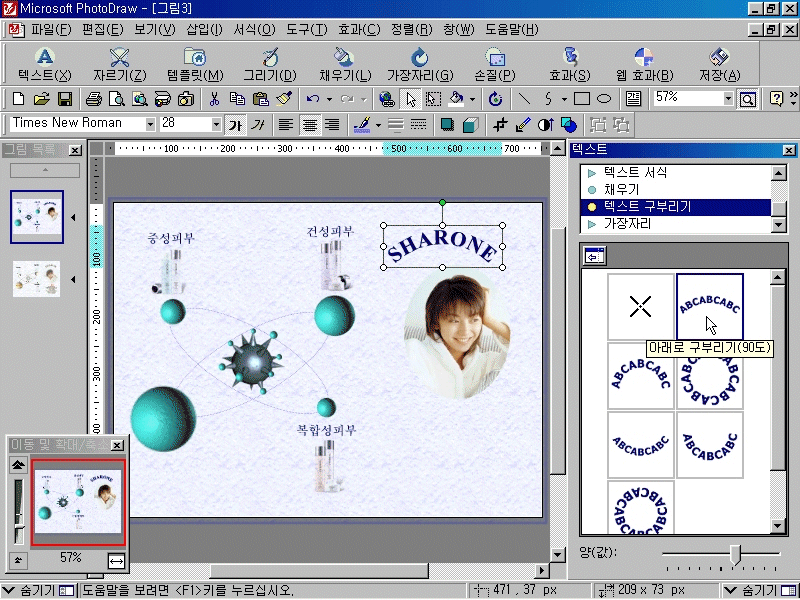
Task: Open the 텍스트(X) text tool
Action: point(45,65)
